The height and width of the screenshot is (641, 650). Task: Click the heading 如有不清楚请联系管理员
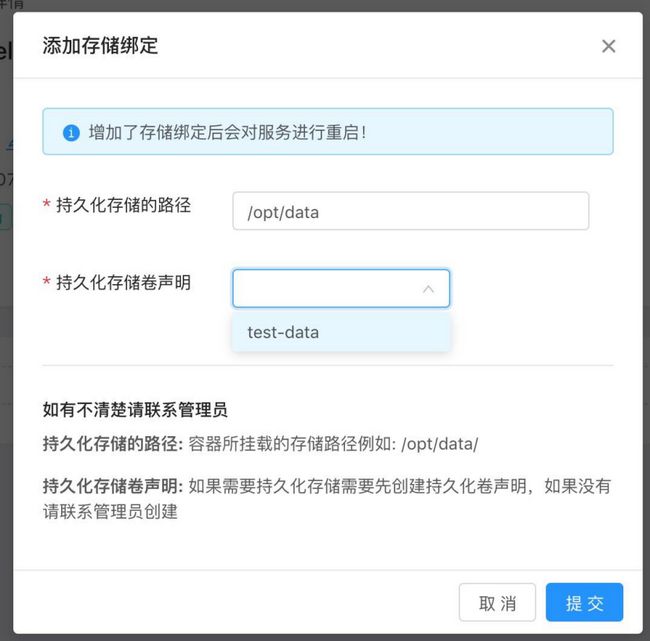[x=135, y=410]
